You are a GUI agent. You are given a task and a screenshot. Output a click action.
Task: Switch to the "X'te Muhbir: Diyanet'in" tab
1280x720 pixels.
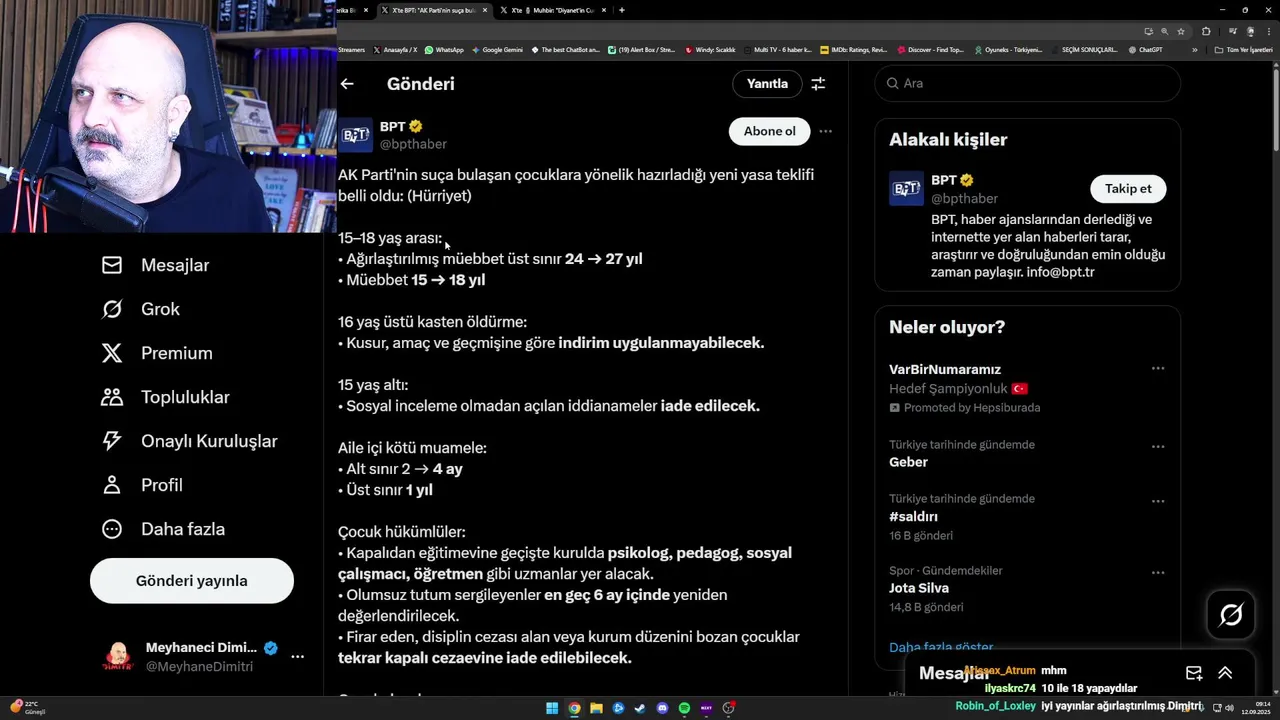tap(553, 10)
